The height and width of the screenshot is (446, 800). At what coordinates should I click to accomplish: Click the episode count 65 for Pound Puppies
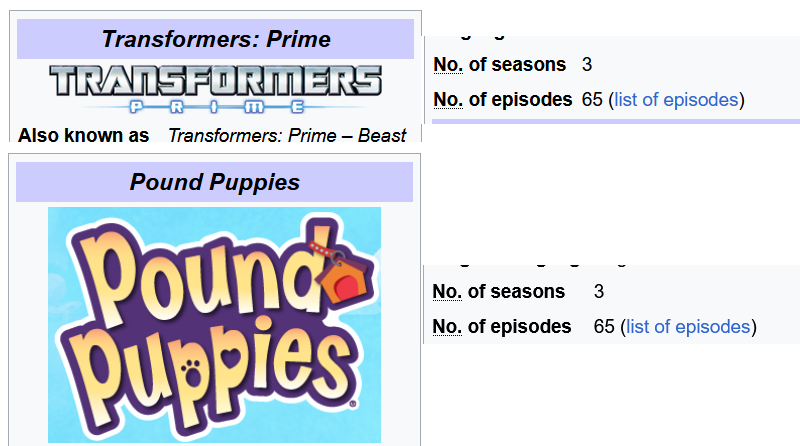(604, 327)
